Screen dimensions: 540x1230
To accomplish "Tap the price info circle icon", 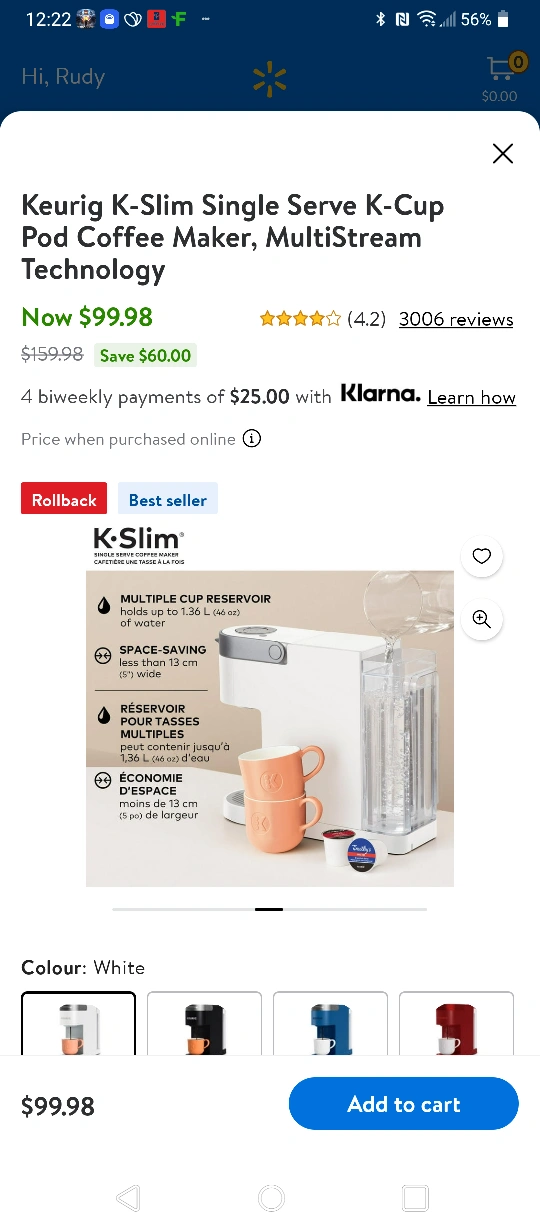I will [x=253, y=439].
